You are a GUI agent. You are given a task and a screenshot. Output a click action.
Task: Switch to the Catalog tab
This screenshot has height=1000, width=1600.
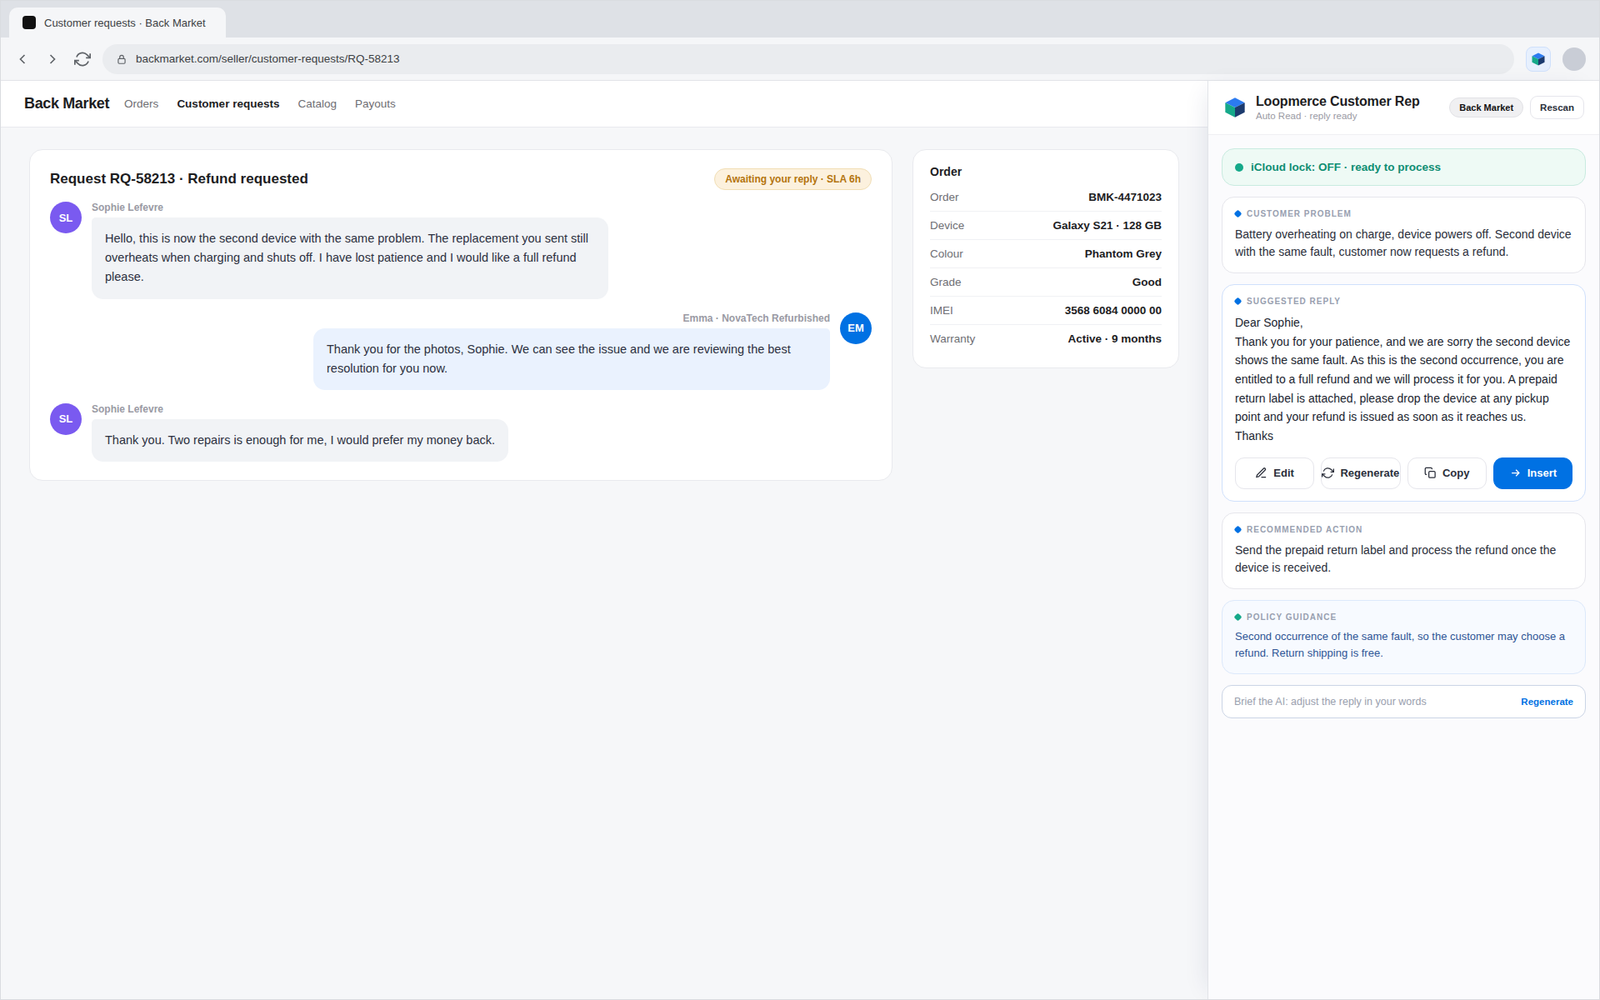[x=317, y=104]
